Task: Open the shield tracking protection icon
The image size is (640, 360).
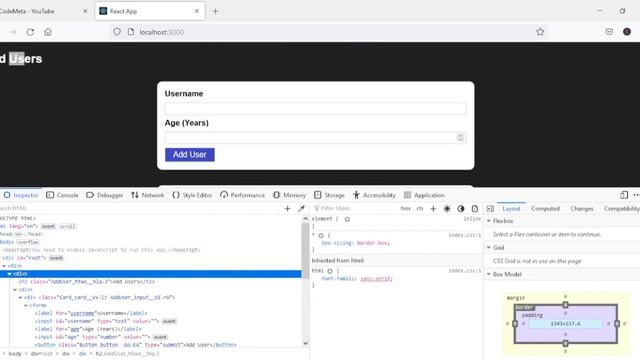Action: click(117, 32)
